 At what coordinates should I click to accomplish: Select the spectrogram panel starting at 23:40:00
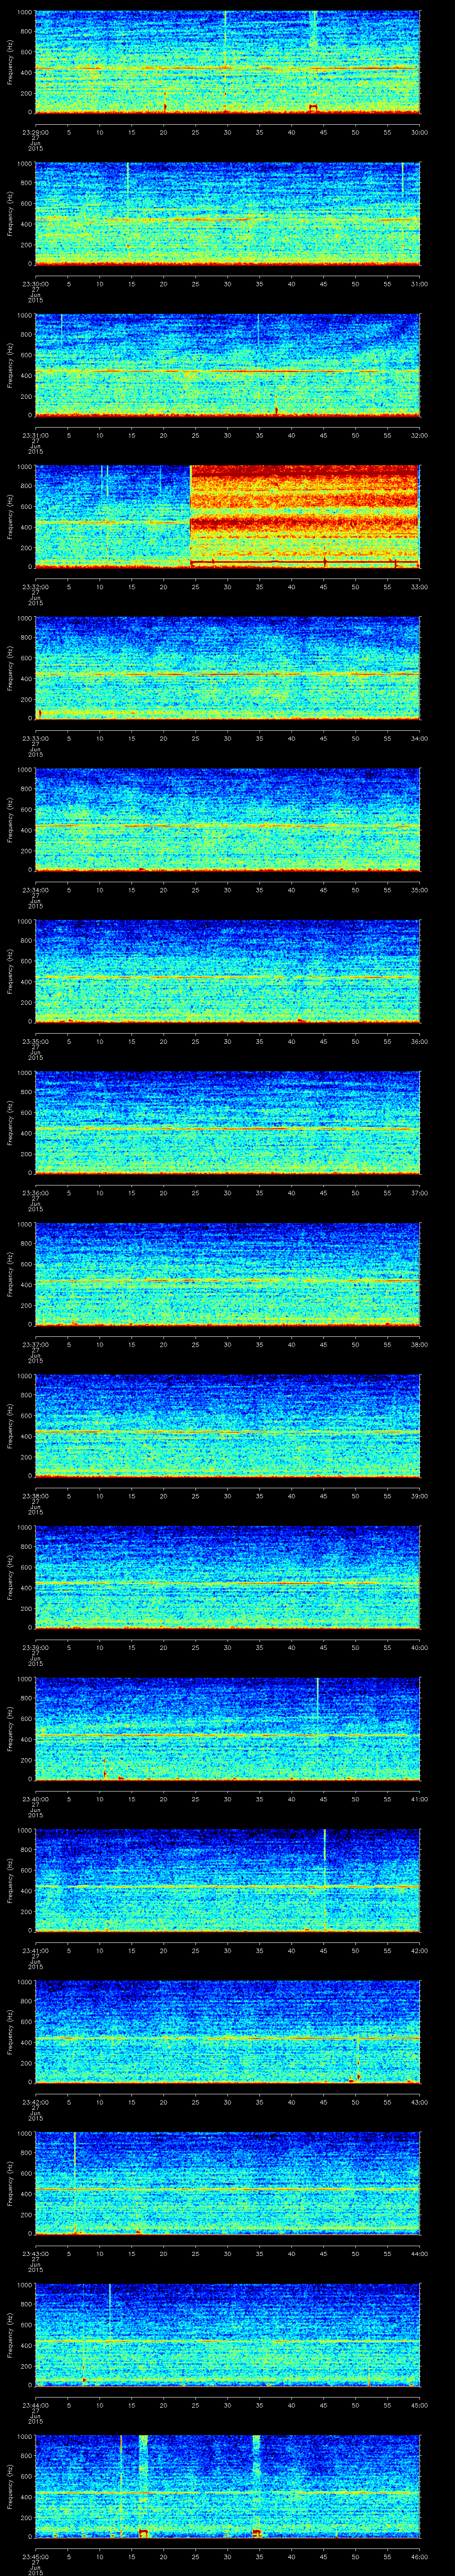(x=227, y=1728)
